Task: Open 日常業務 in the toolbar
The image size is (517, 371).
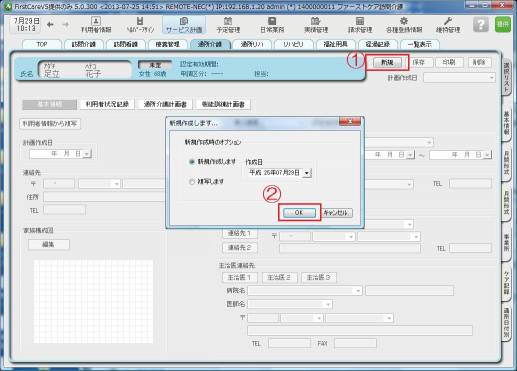Action: (x=272, y=25)
